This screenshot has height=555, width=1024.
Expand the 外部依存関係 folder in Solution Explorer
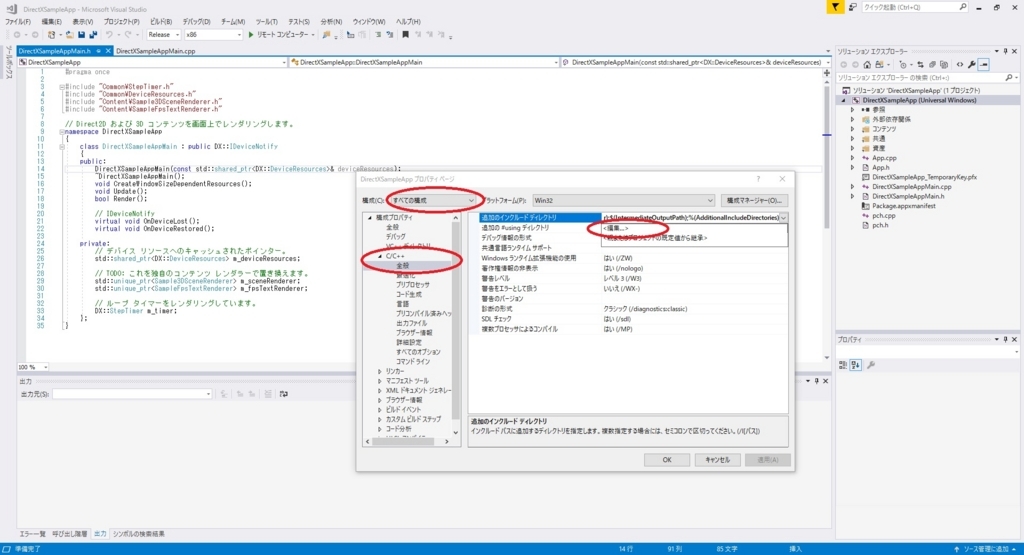[x=852, y=119]
